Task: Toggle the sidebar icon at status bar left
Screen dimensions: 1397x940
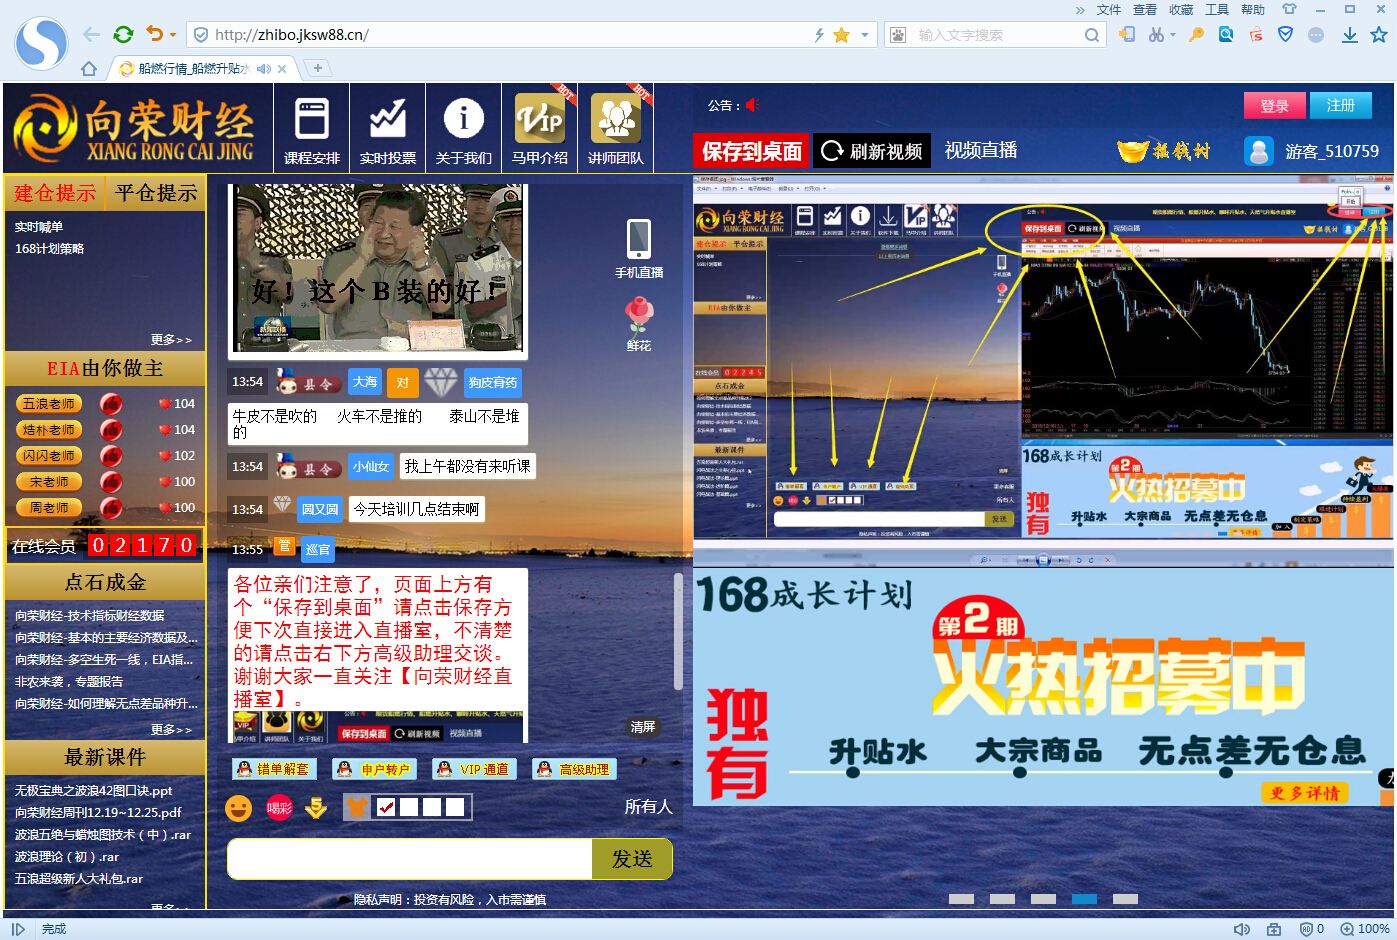Action: [18, 929]
